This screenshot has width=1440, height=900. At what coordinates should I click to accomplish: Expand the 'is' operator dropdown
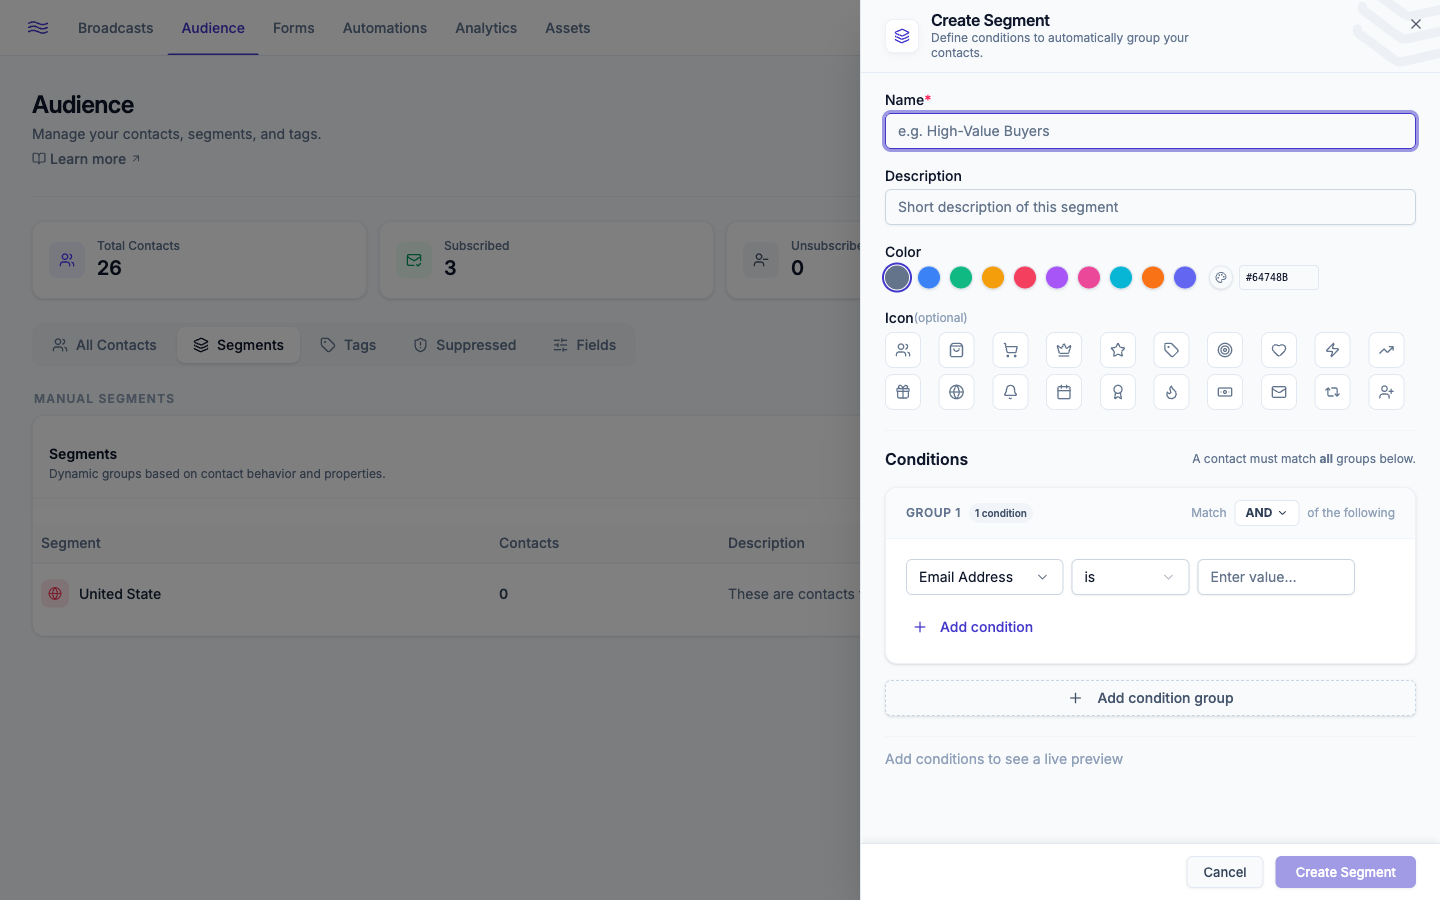click(1130, 577)
